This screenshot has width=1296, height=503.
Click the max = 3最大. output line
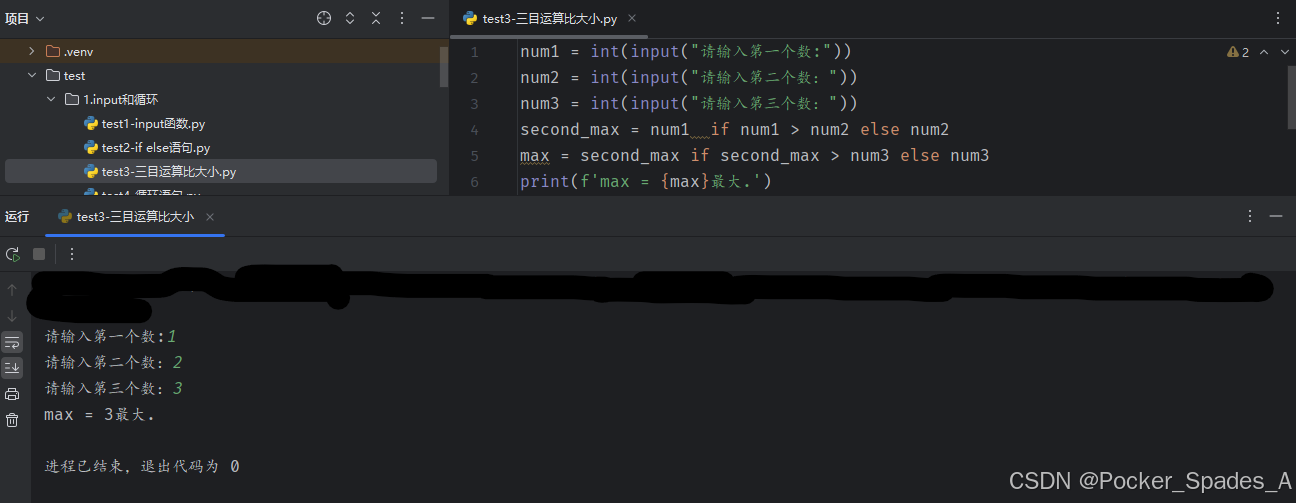pos(100,414)
